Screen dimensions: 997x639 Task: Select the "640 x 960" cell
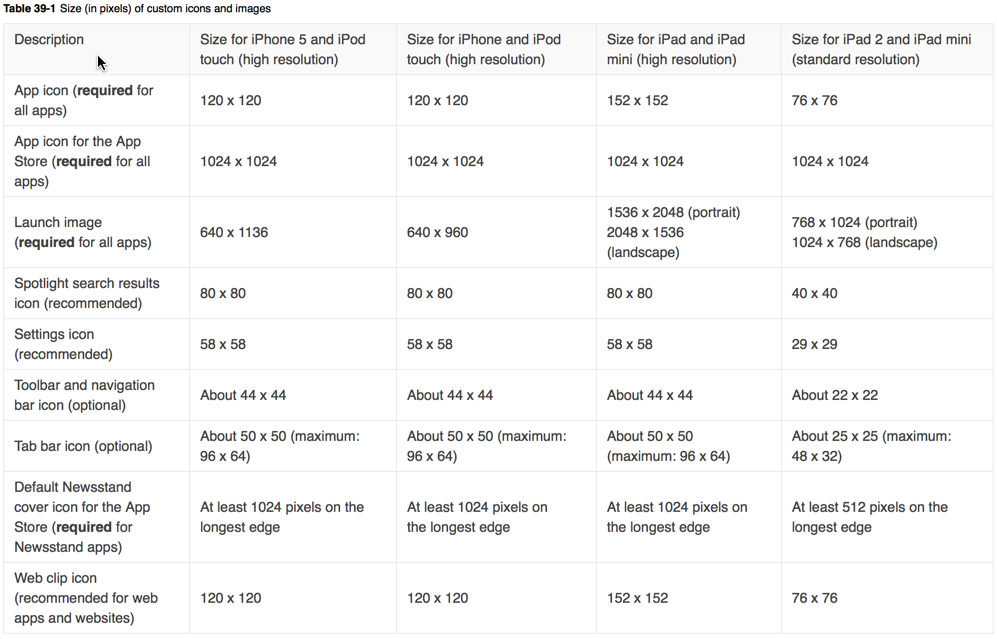437,232
